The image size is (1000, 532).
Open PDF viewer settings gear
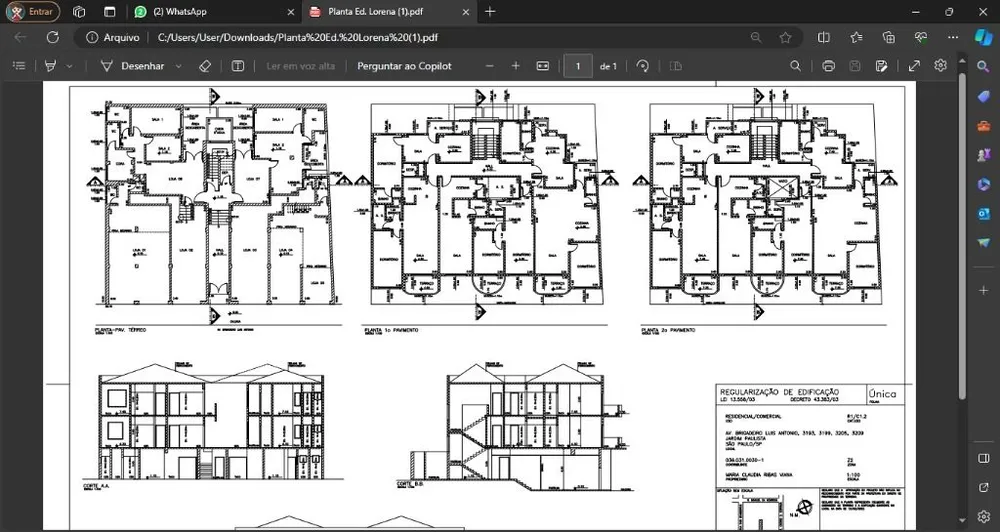pos(940,66)
